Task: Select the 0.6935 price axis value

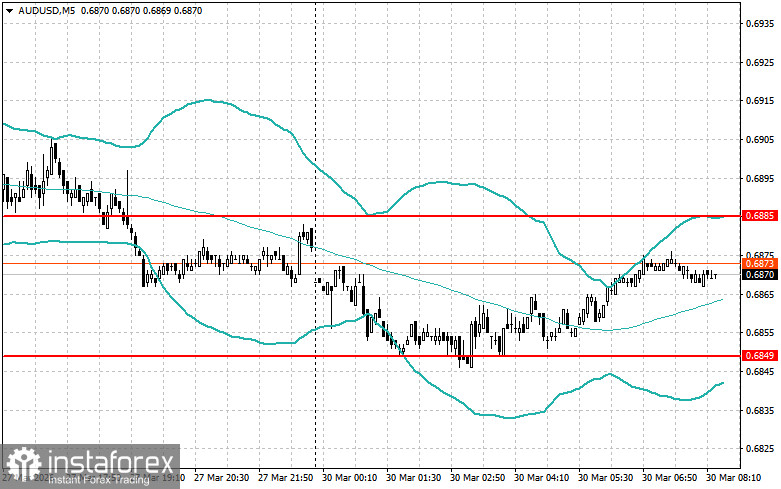Action: click(x=760, y=23)
